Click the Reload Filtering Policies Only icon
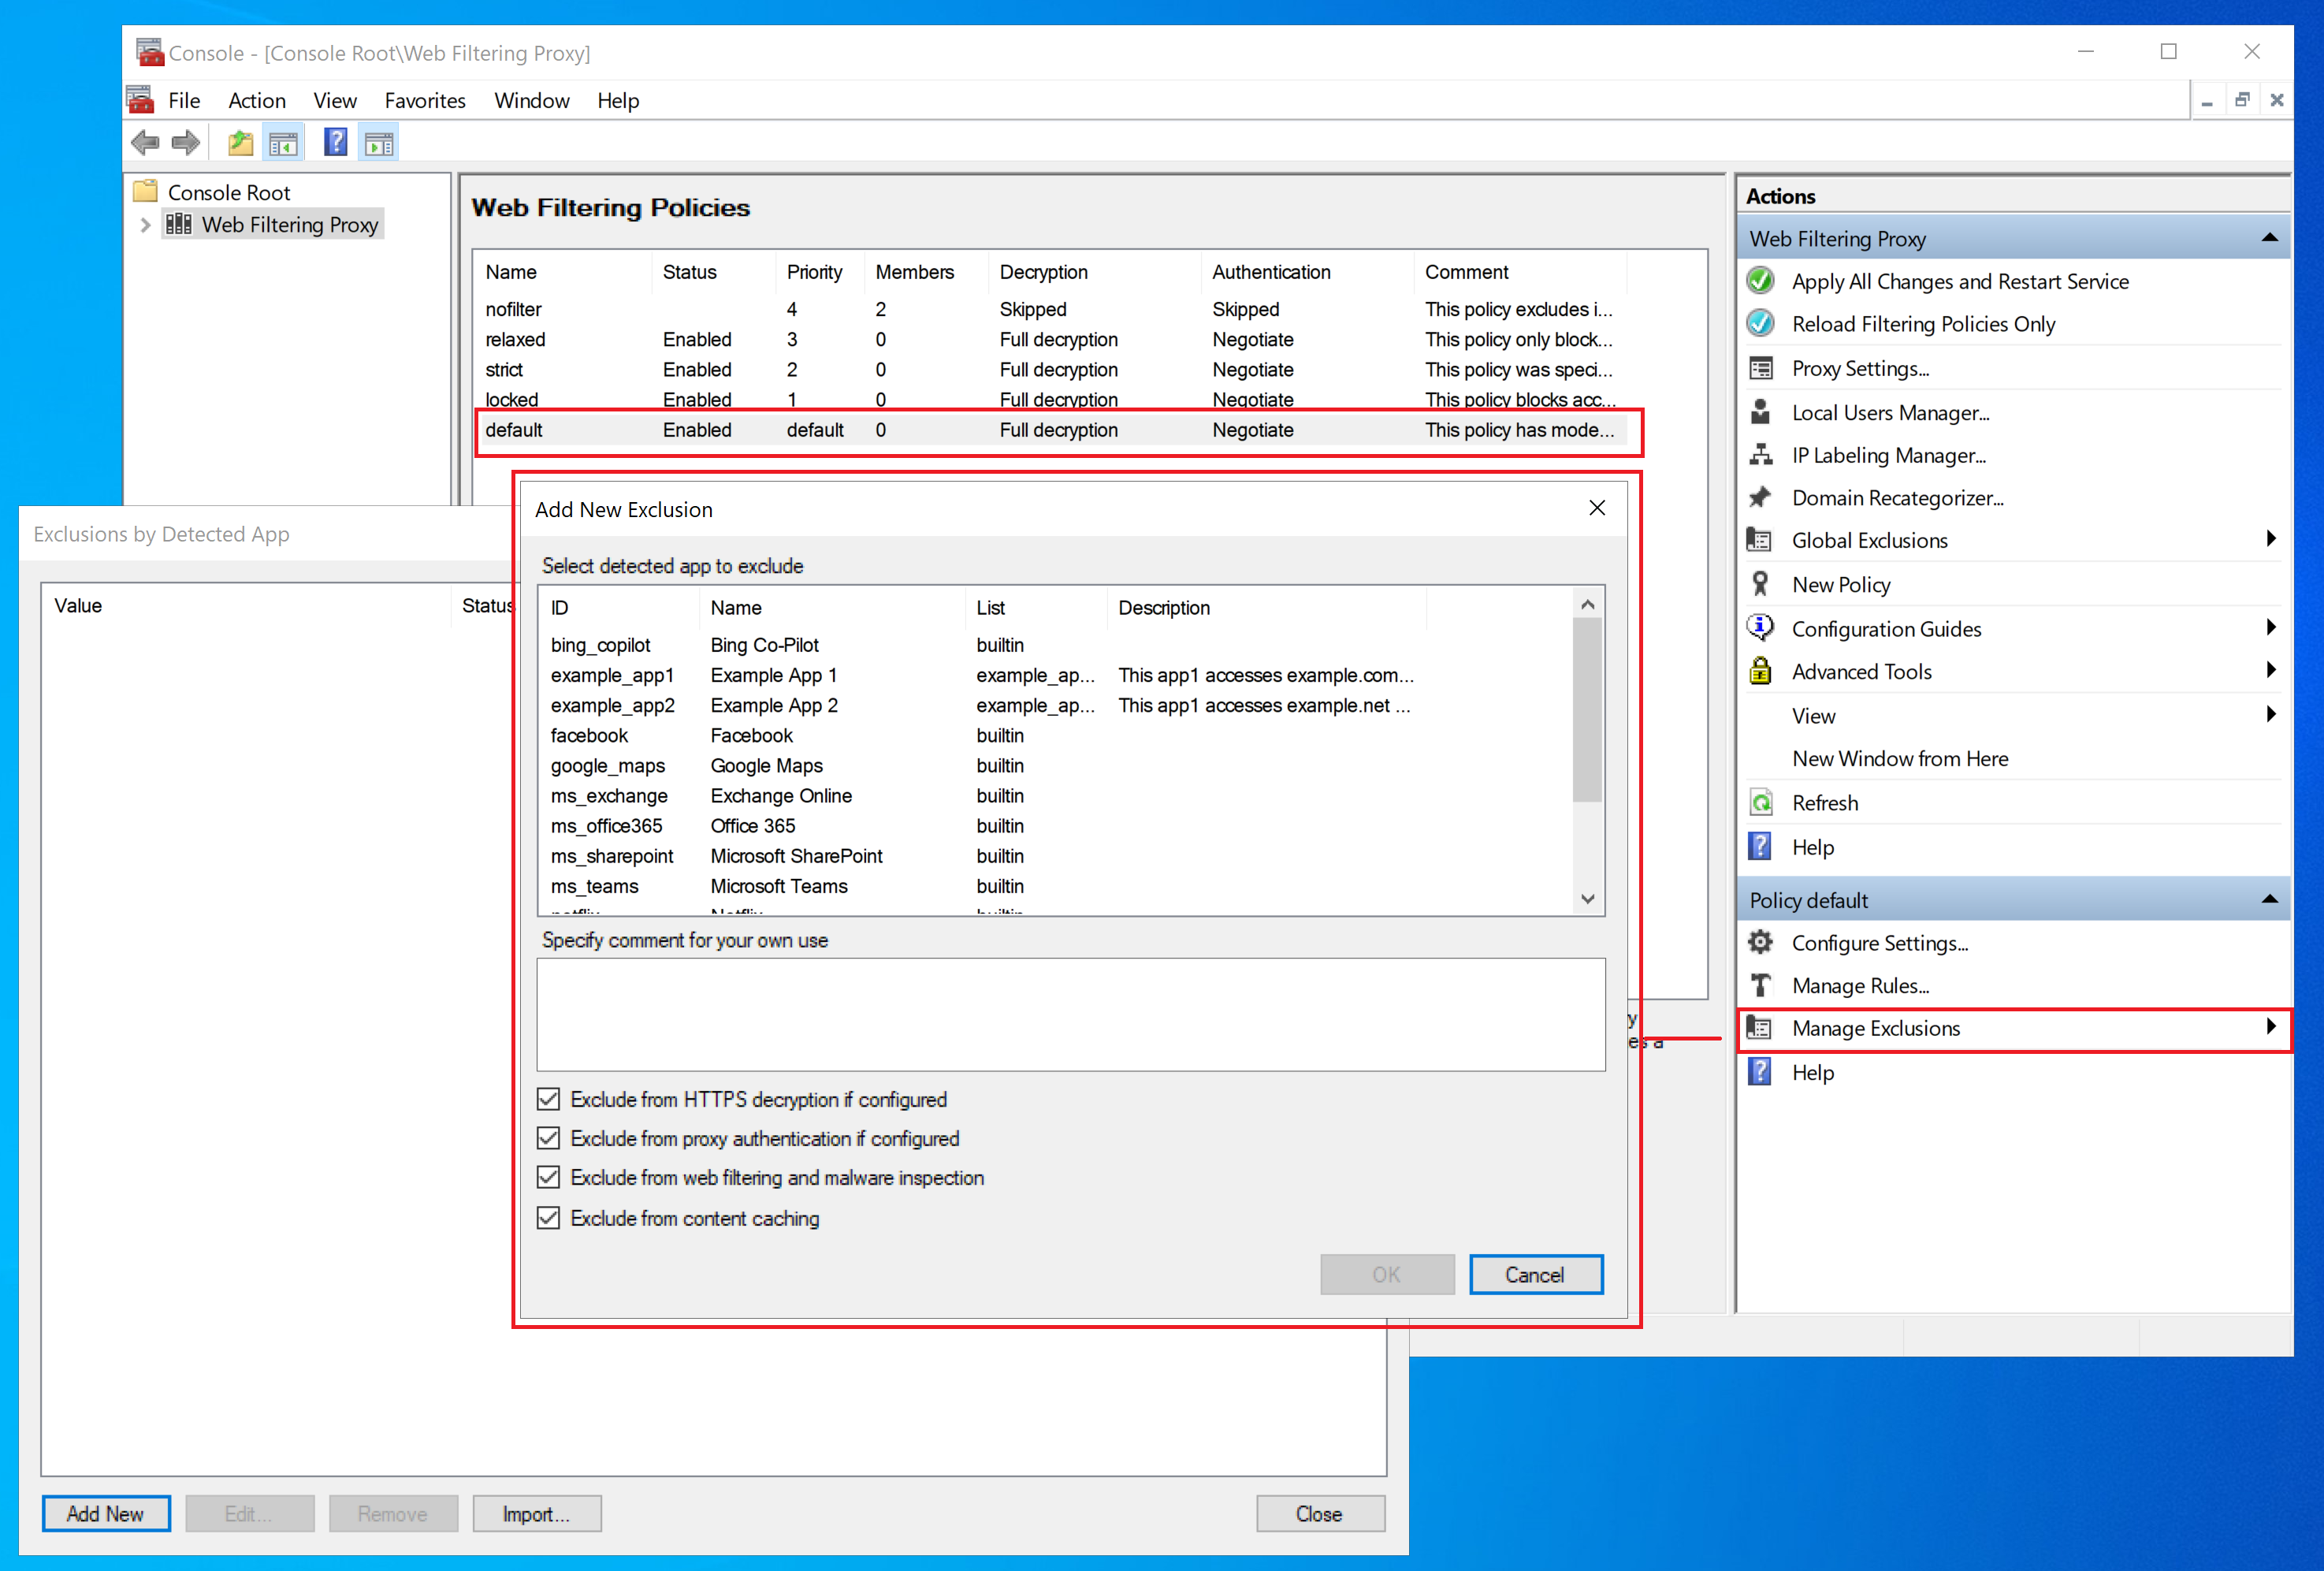Screen dimensions: 2324x1571 click(1760, 324)
